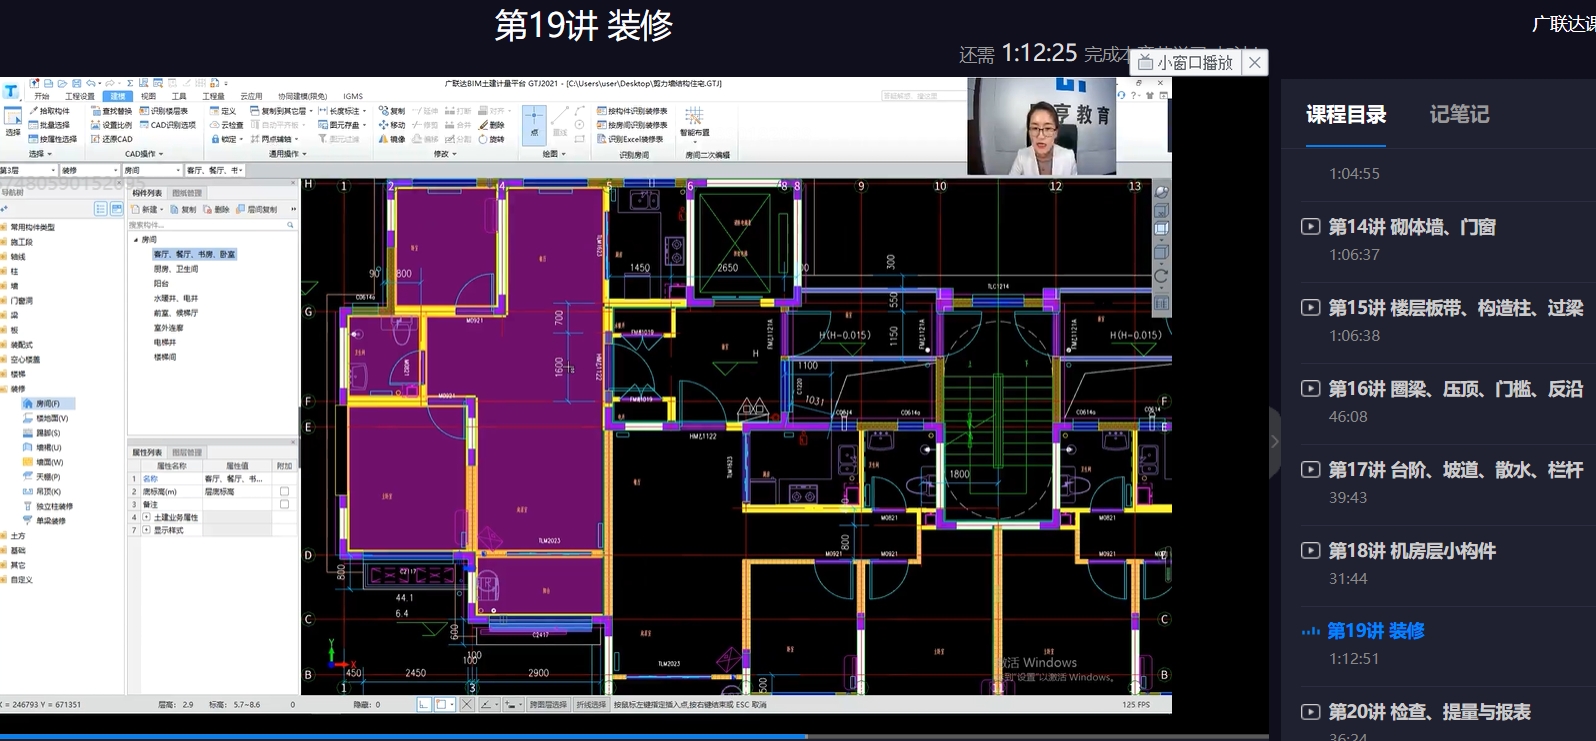Viewport: 1596px width, 741px height.
Task: Click 设置比例 set scale tool
Action: click(112, 125)
